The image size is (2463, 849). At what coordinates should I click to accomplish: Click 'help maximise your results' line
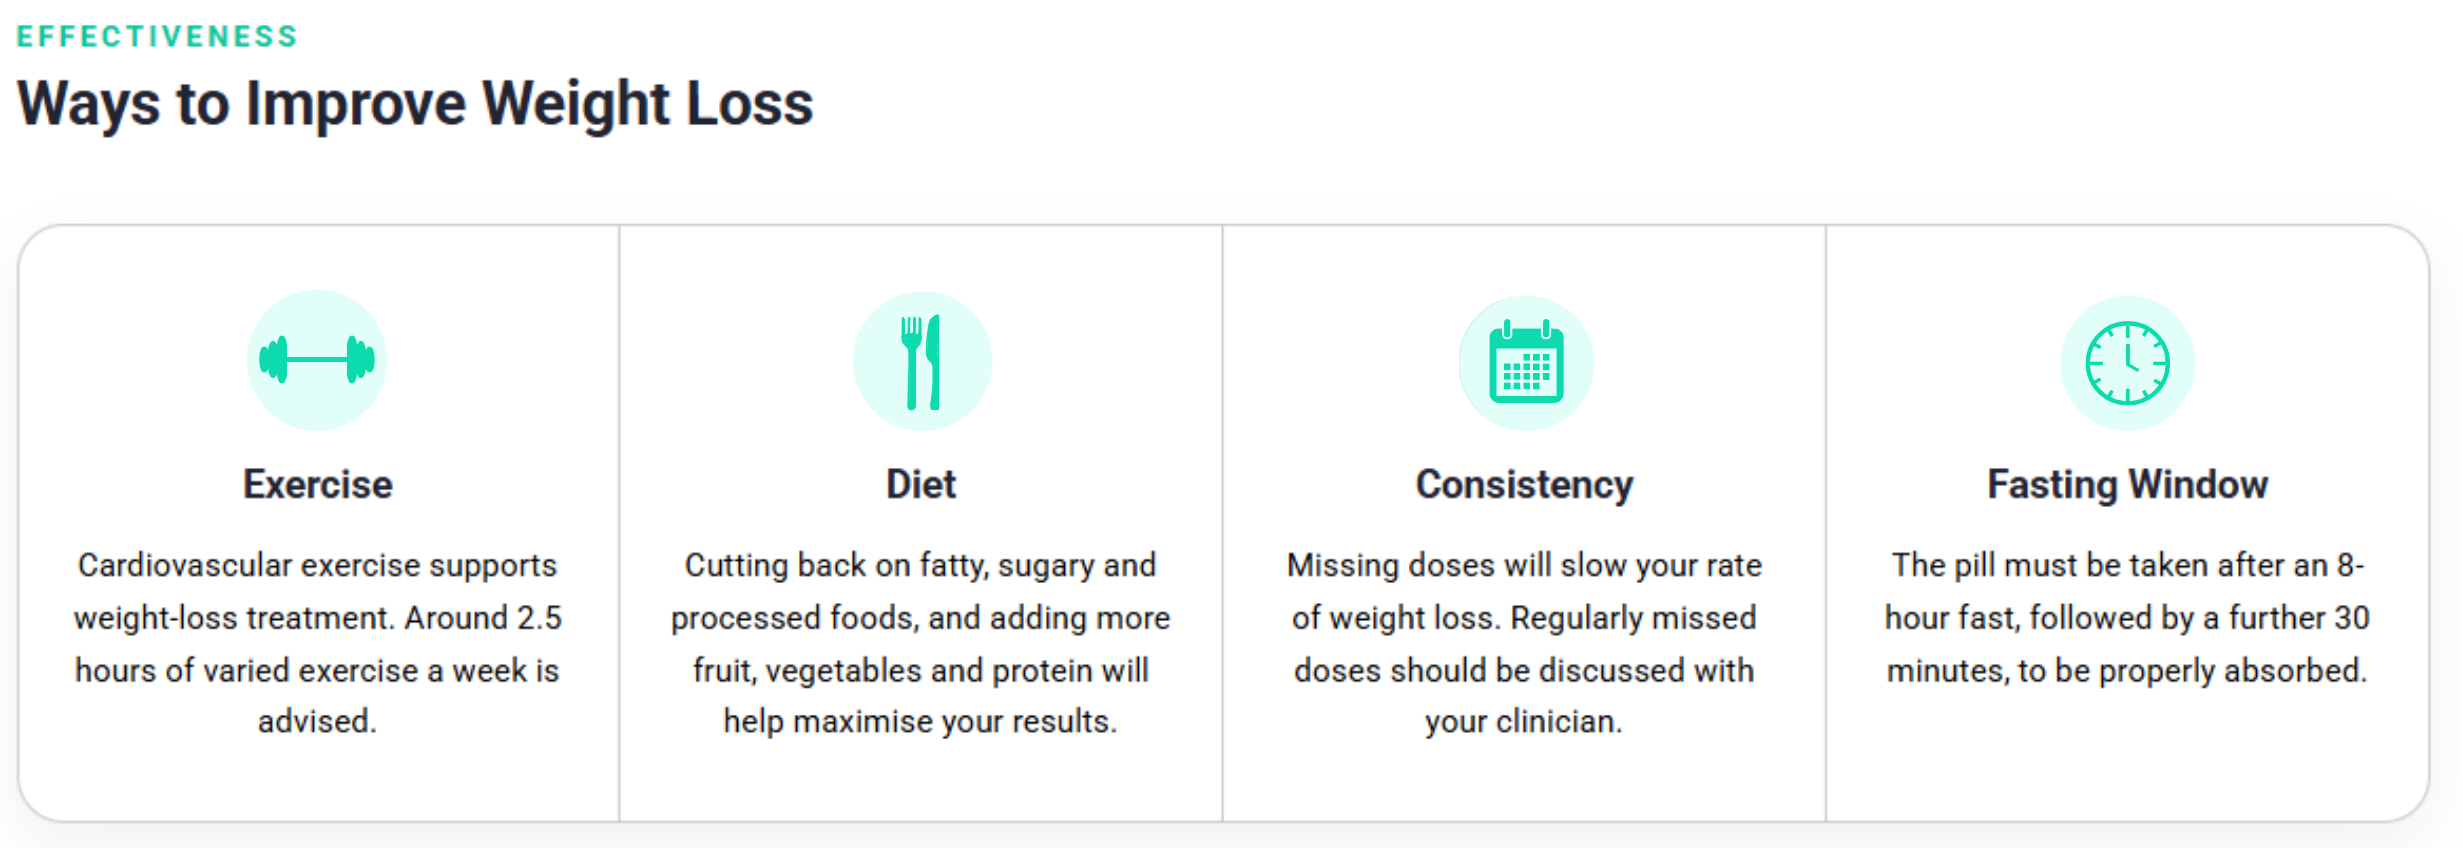(x=920, y=721)
